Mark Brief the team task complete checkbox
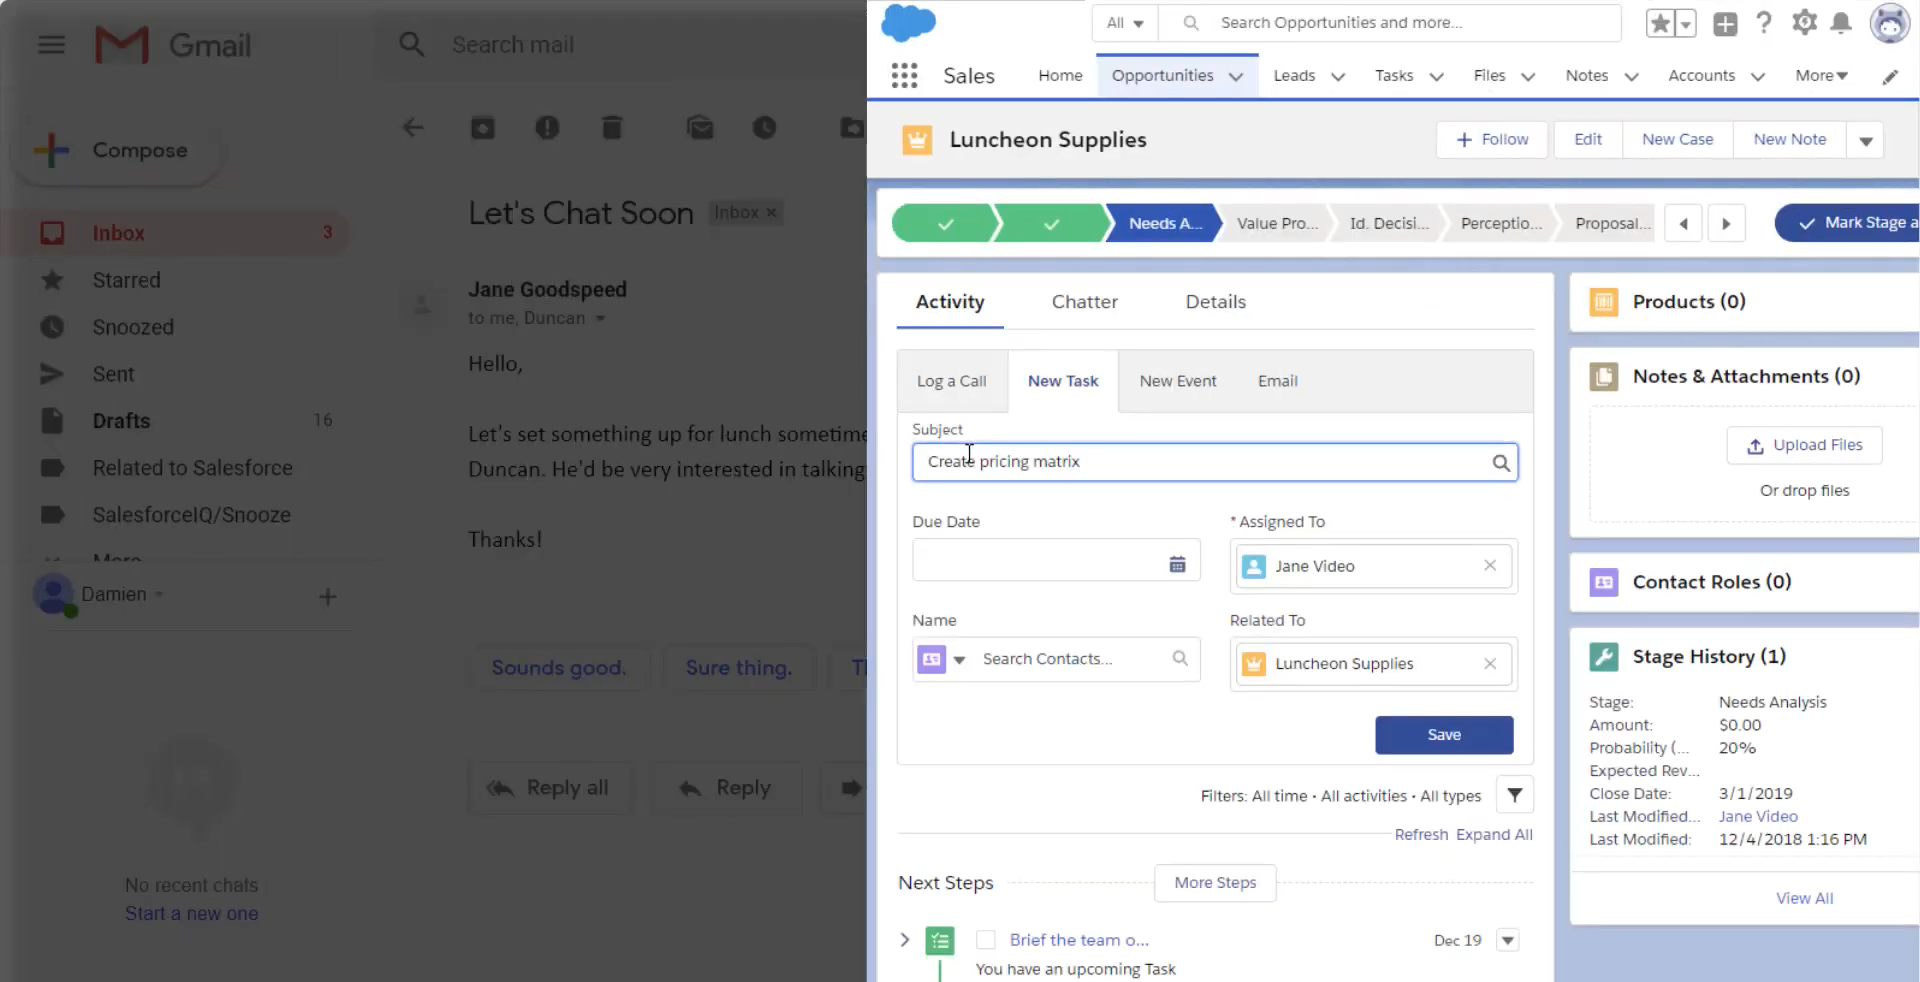1920x982 pixels. click(x=986, y=940)
